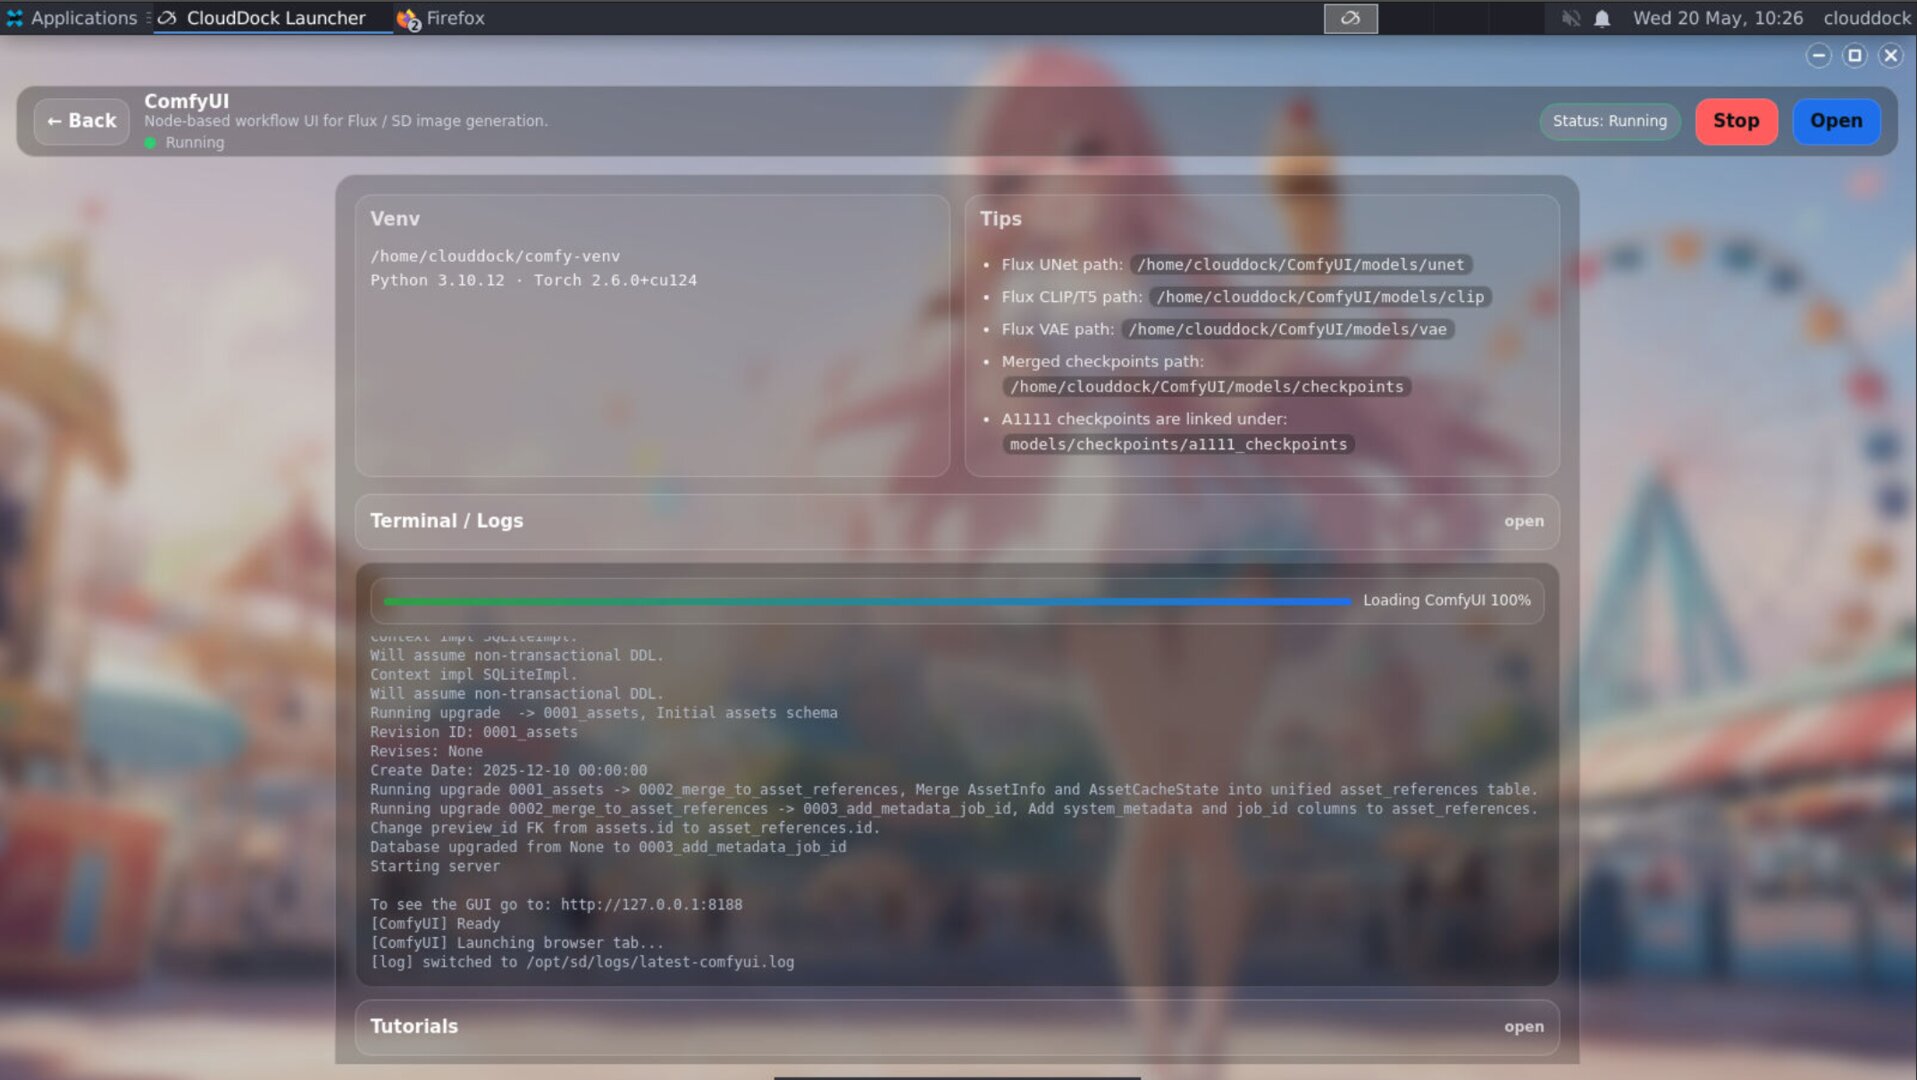Image resolution: width=1917 pixels, height=1080 pixels.
Task: Click the merged checkpoints path code
Action: (1206, 387)
